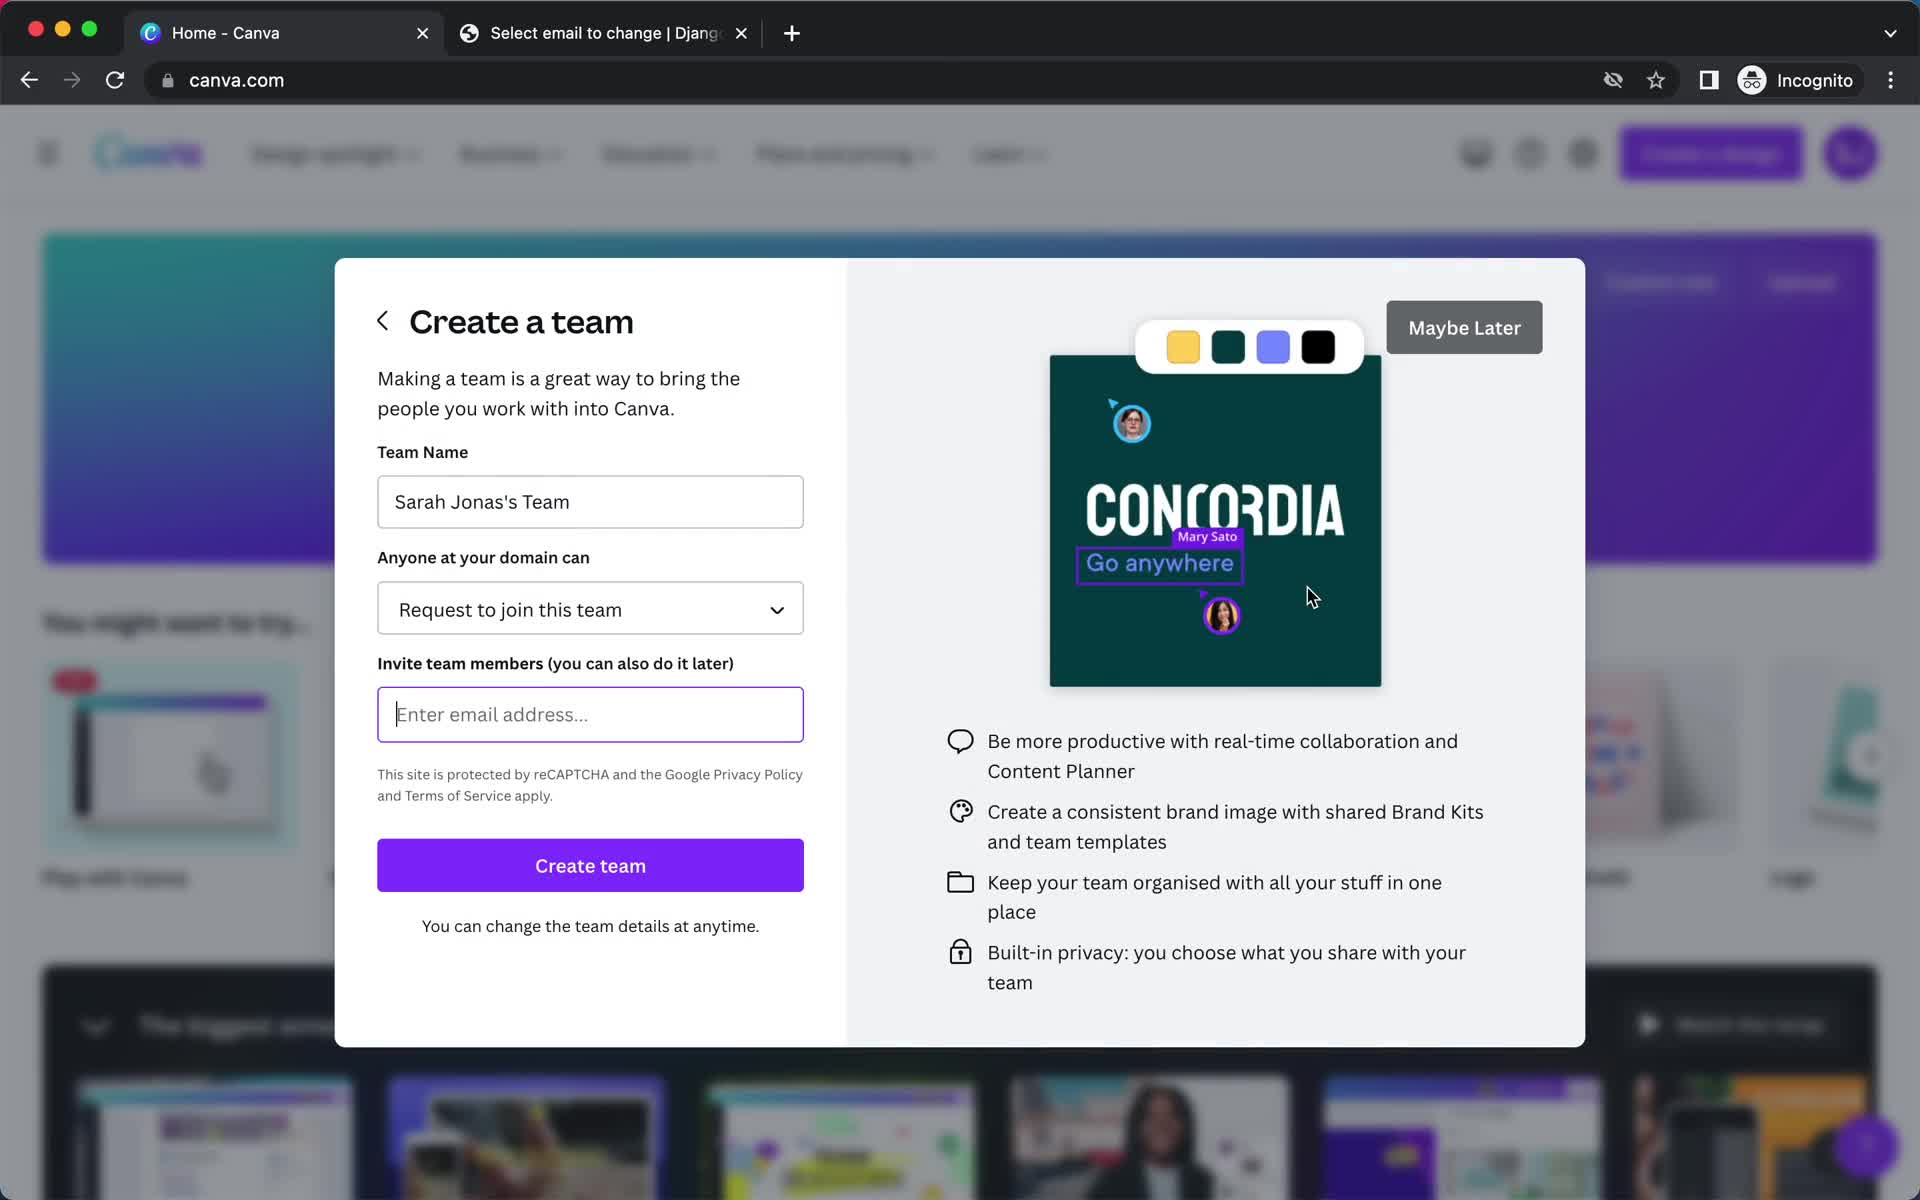Click the Concordia design preview image
Screen dimensions: 1920x1200
(x=1215, y=521)
